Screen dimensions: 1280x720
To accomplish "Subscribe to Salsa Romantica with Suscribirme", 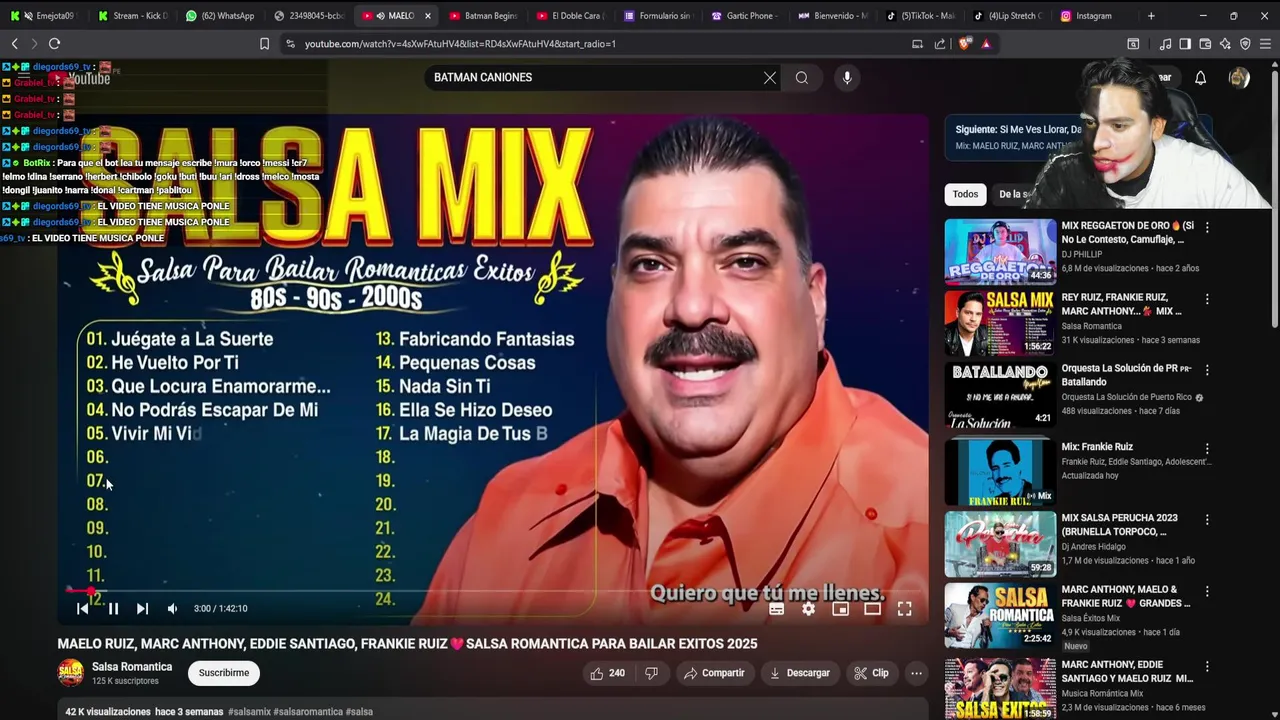I will [x=224, y=673].
